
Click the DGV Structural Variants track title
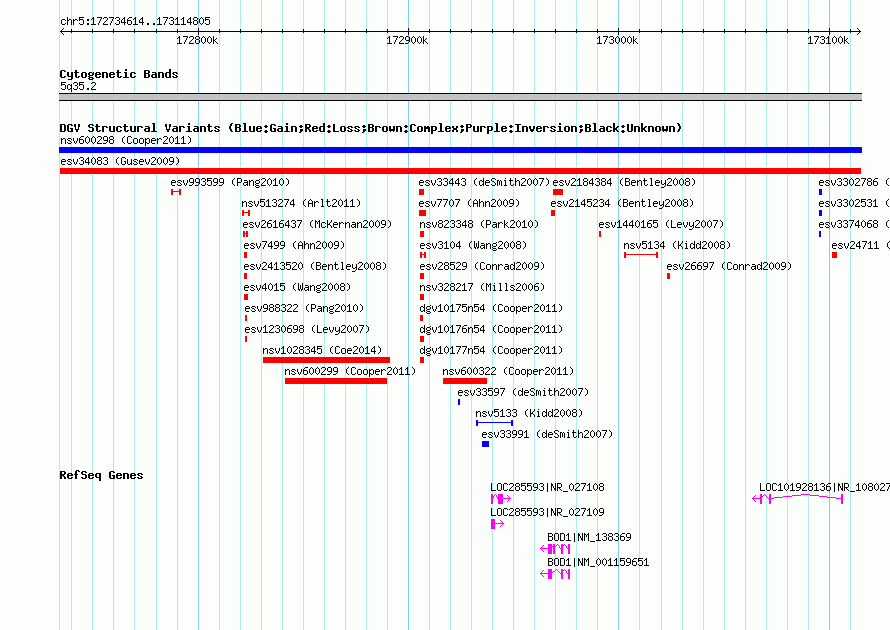(x=371, y=128)
